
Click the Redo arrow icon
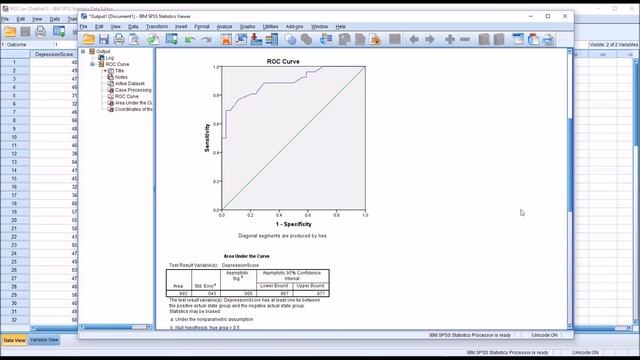[207, 40]
